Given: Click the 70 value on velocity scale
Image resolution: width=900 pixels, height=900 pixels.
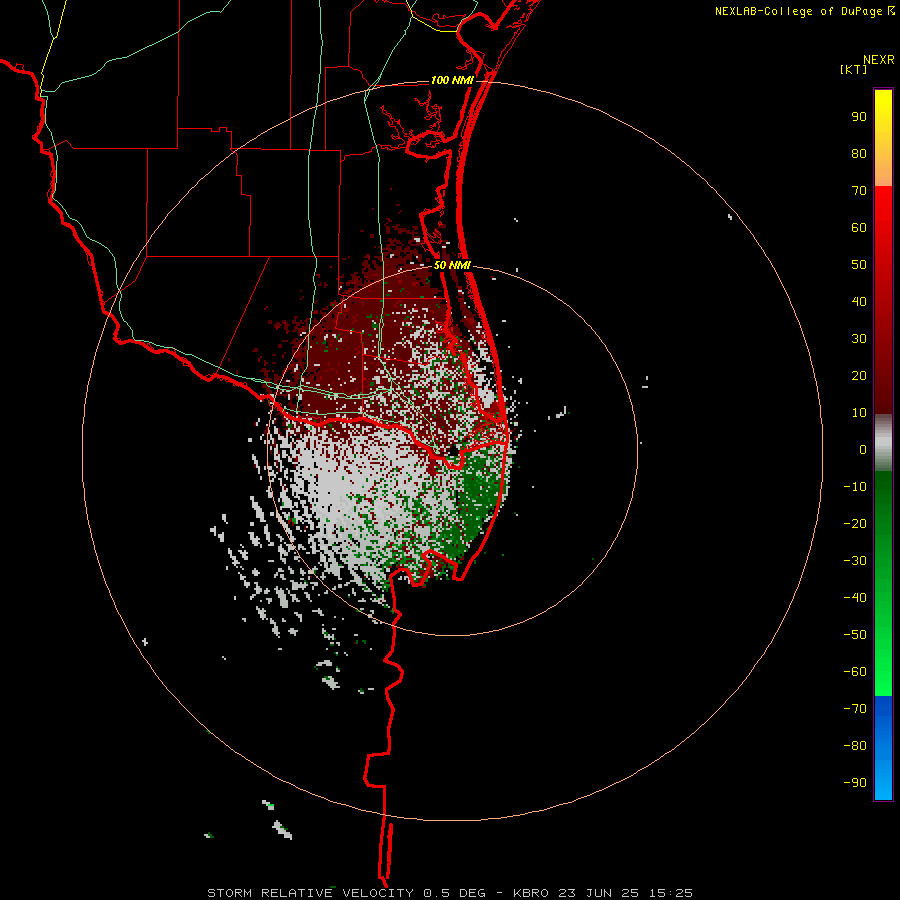Looking at the screenshot, I should [859, 191].
